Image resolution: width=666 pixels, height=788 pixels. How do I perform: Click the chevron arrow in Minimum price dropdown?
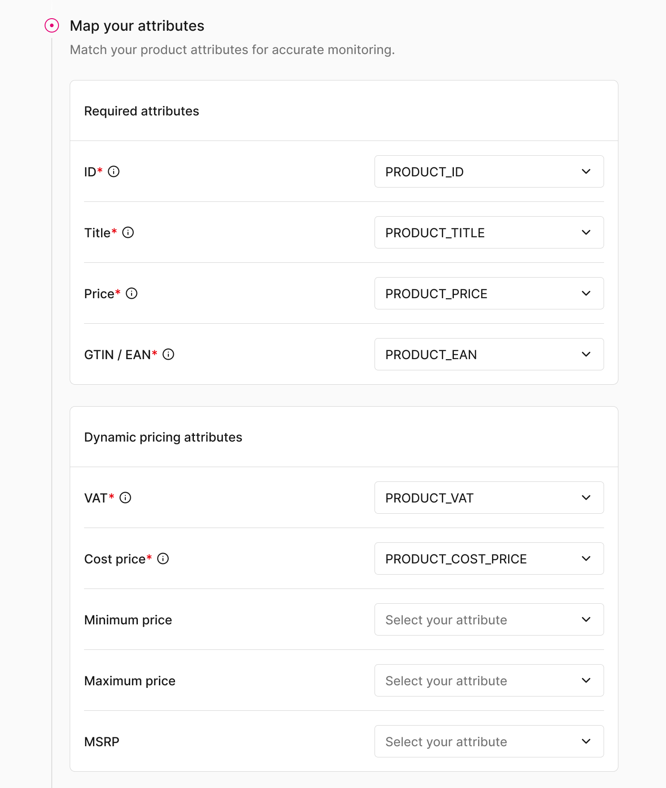[586, 619]
